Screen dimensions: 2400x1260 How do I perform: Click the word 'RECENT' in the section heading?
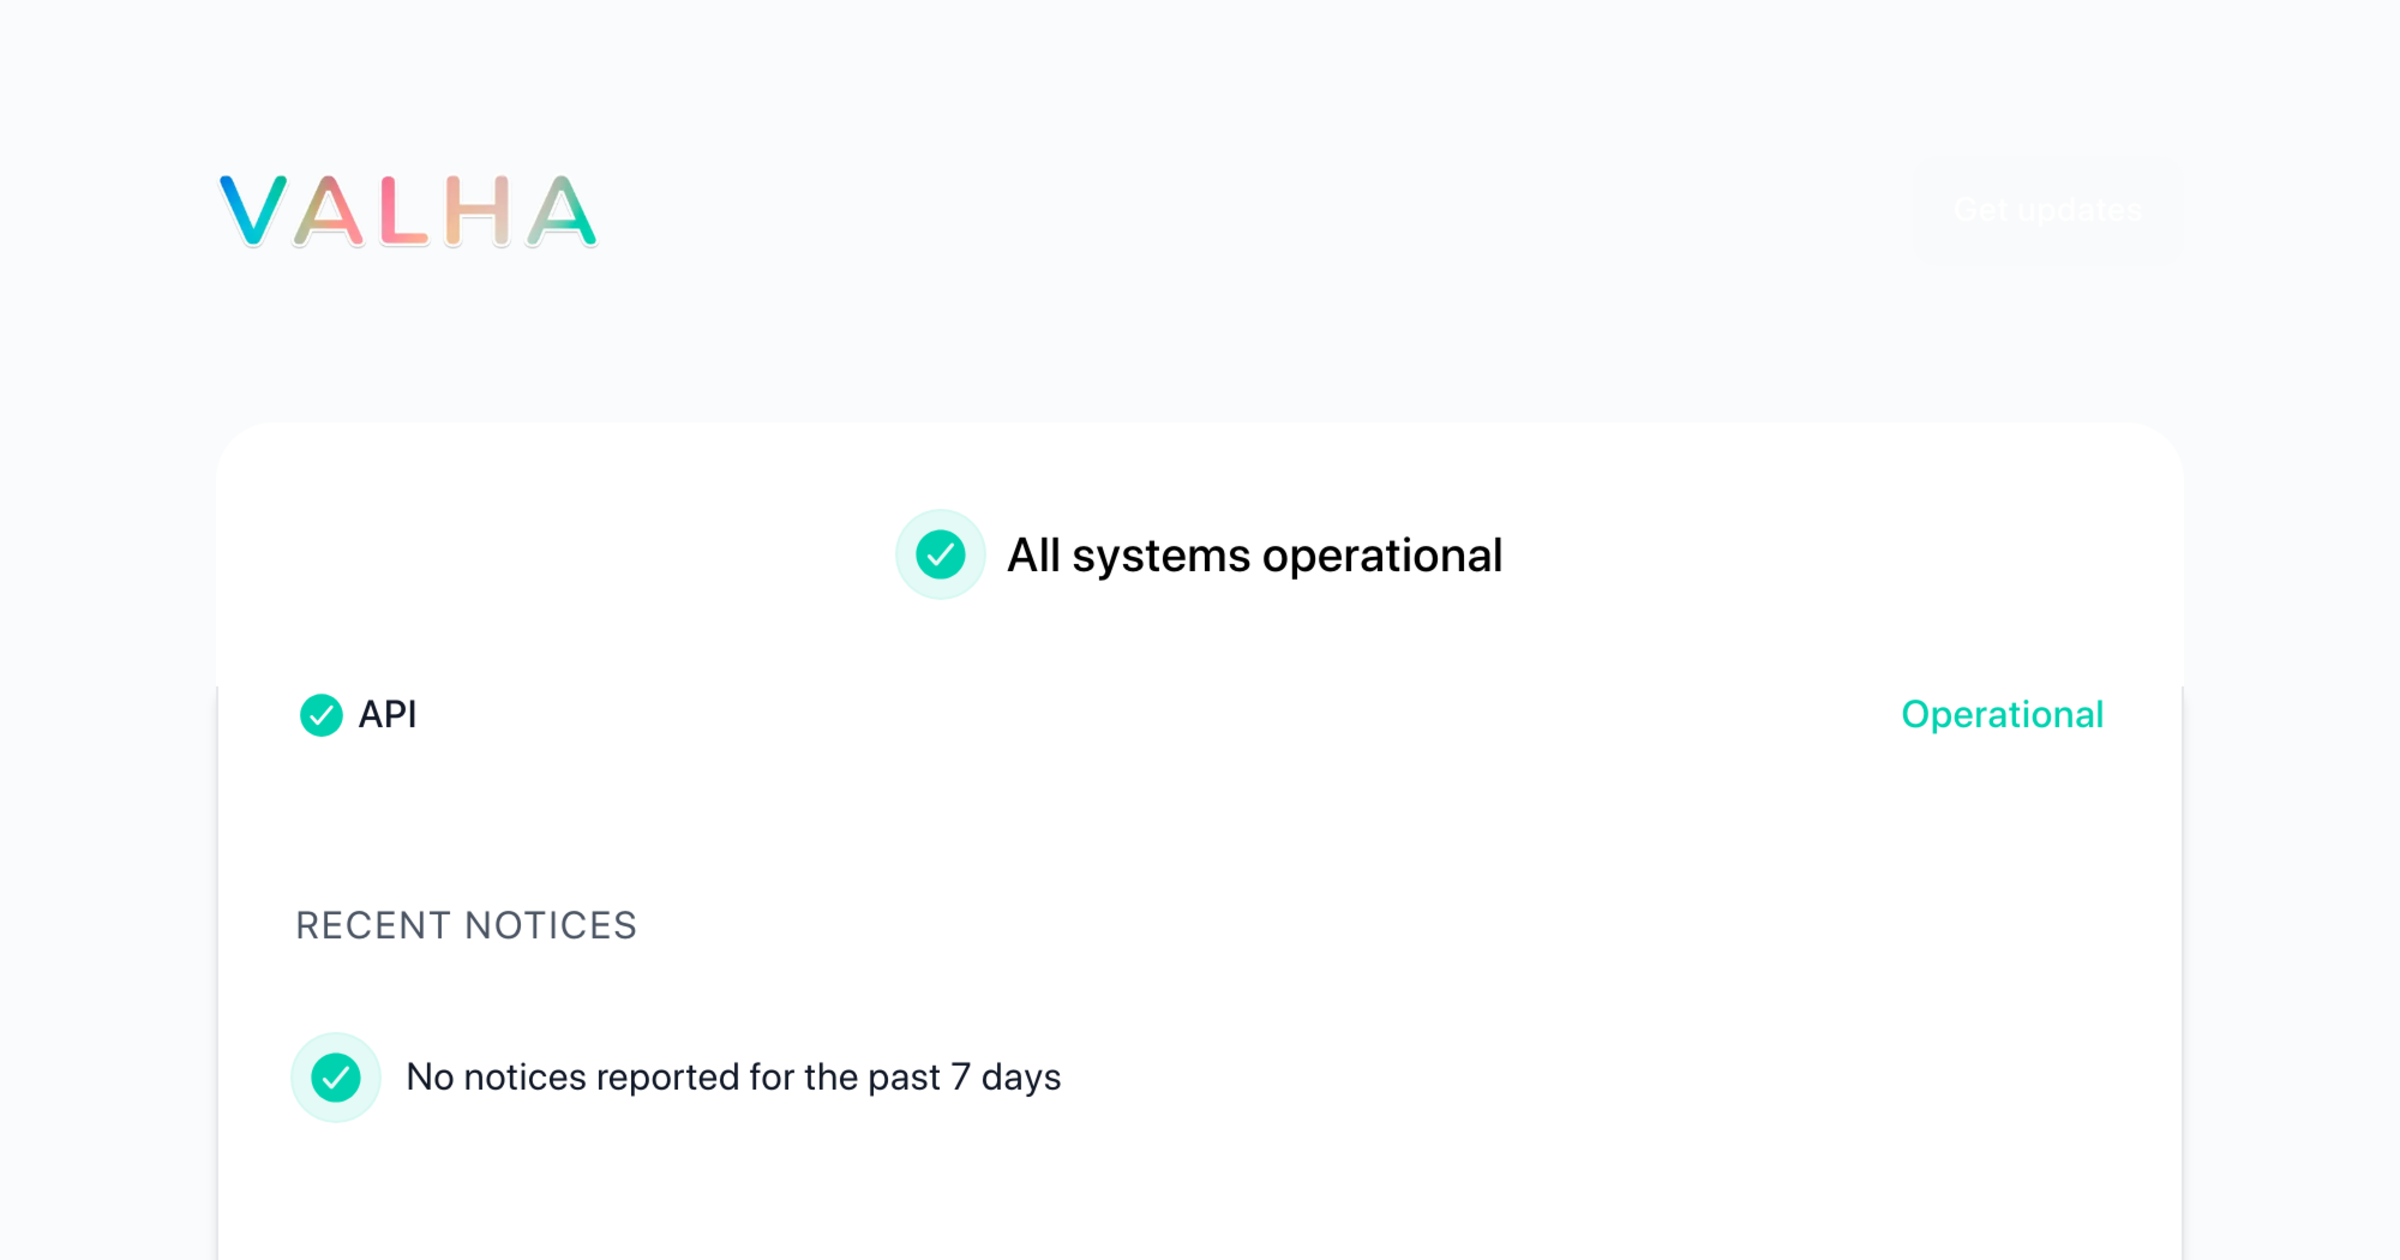(x=373, y=926)
